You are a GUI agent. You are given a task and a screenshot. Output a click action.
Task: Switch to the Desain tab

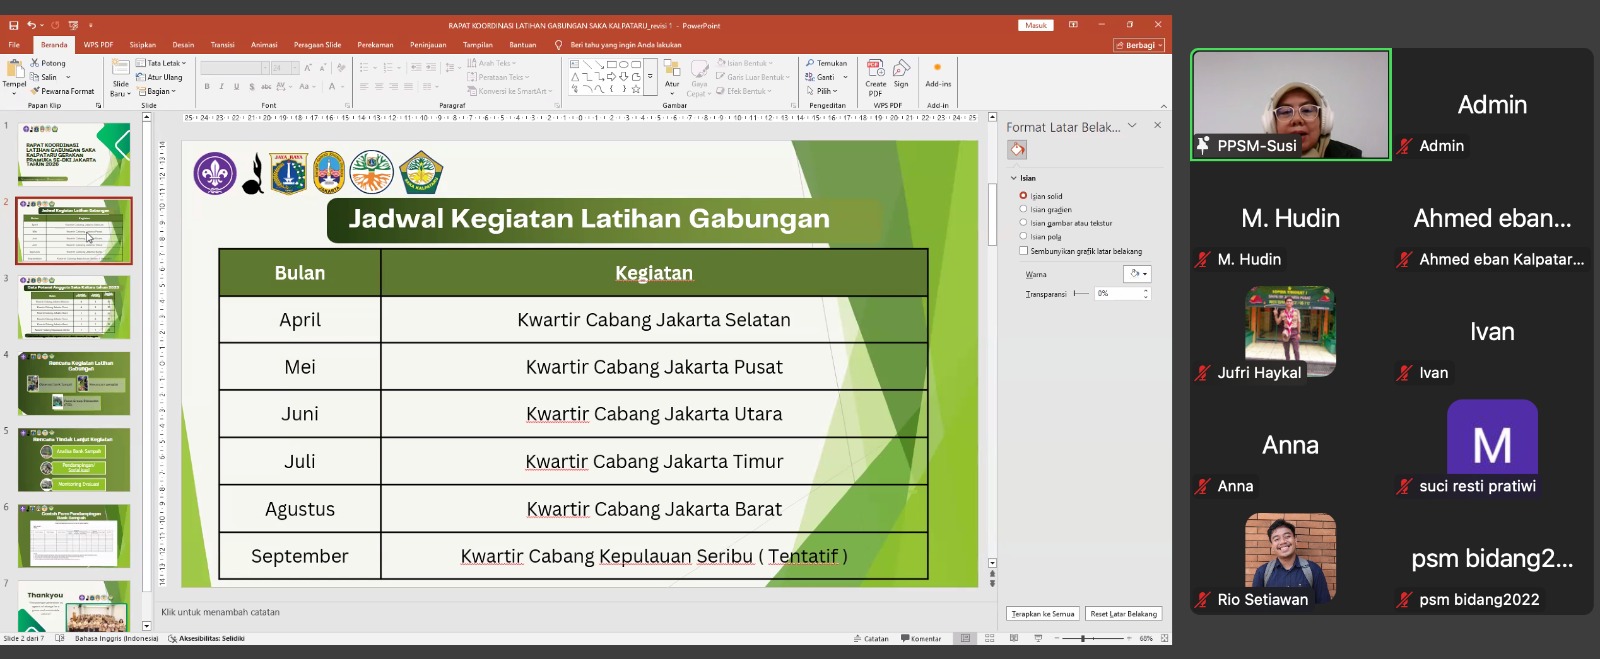click(183, 45)
